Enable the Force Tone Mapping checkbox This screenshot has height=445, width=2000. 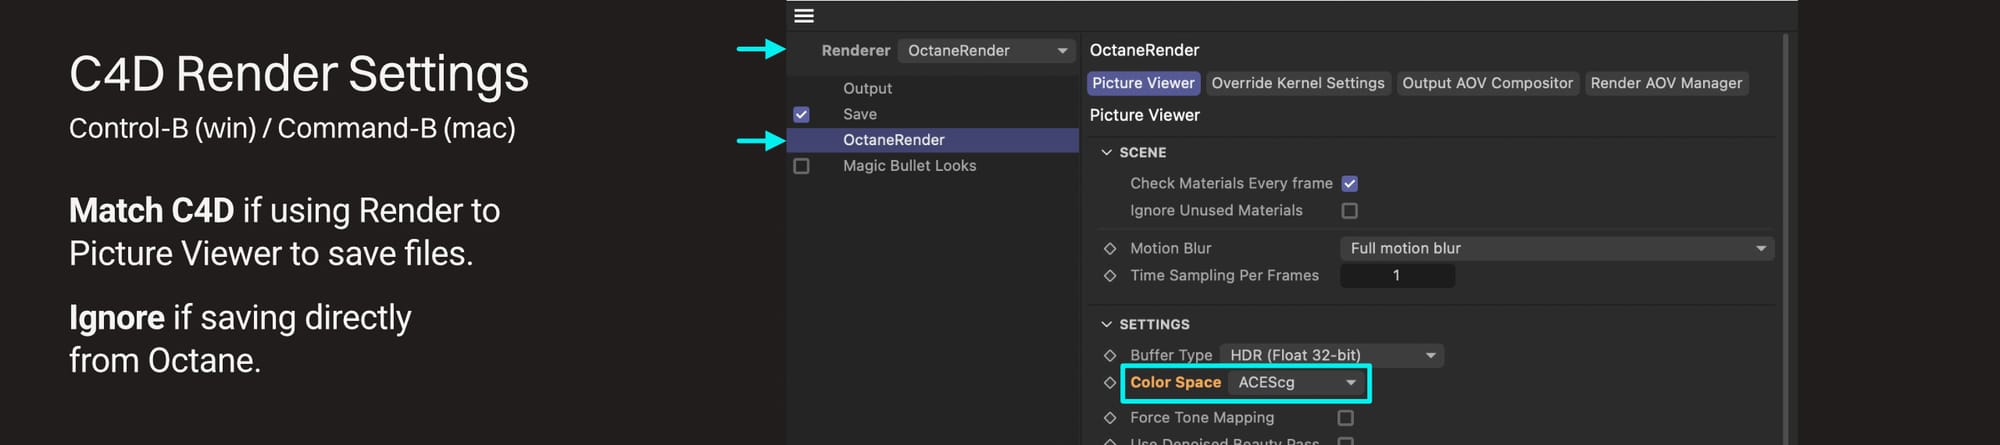pos(1345,418)
